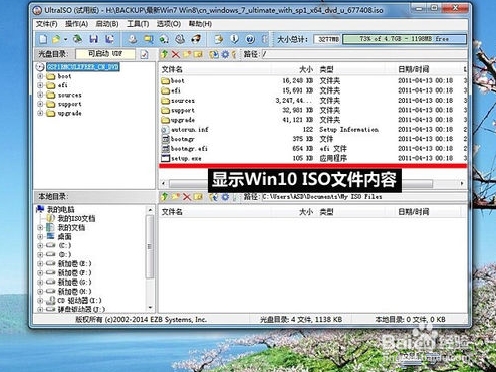Click the image file list horizontal scrollbar thumb
Image resolution: width=496 pixels, height=372 pixels.
(301, 183)
